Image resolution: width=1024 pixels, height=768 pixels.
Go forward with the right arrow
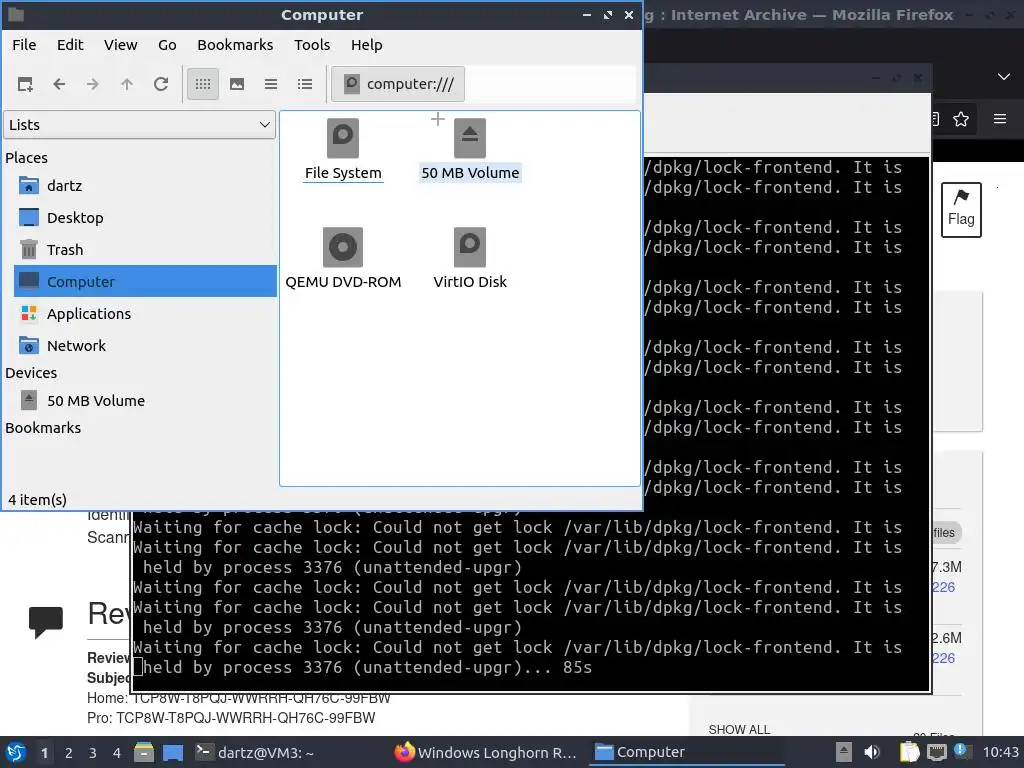click(x=93, y=84)
